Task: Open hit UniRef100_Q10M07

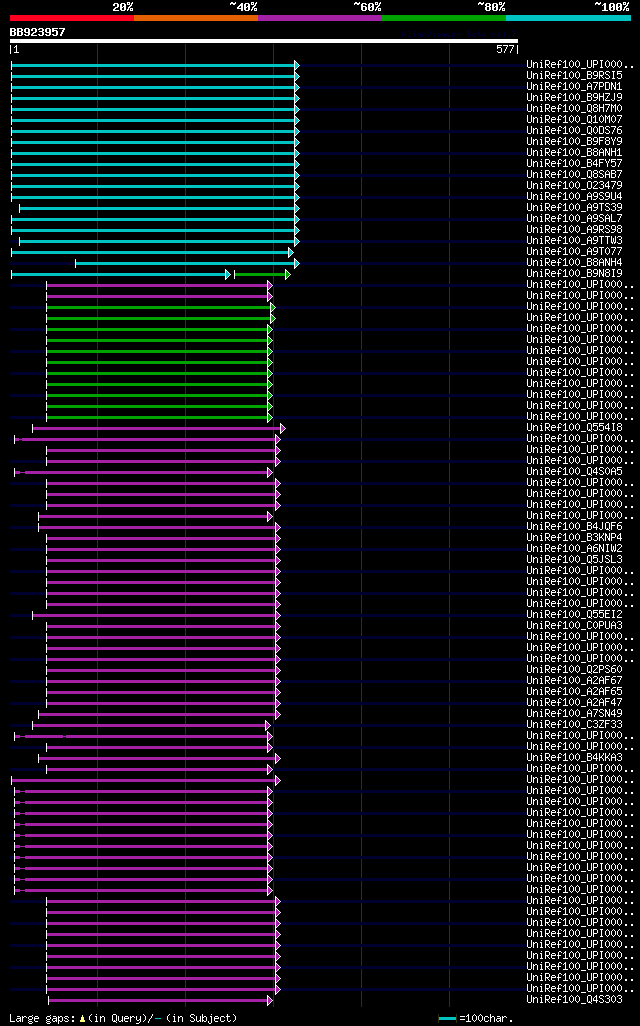Action: (574, 120)
